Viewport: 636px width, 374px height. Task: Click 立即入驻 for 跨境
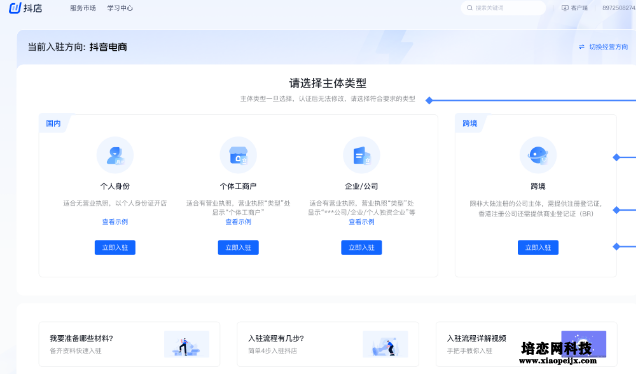tap(538, 247)
